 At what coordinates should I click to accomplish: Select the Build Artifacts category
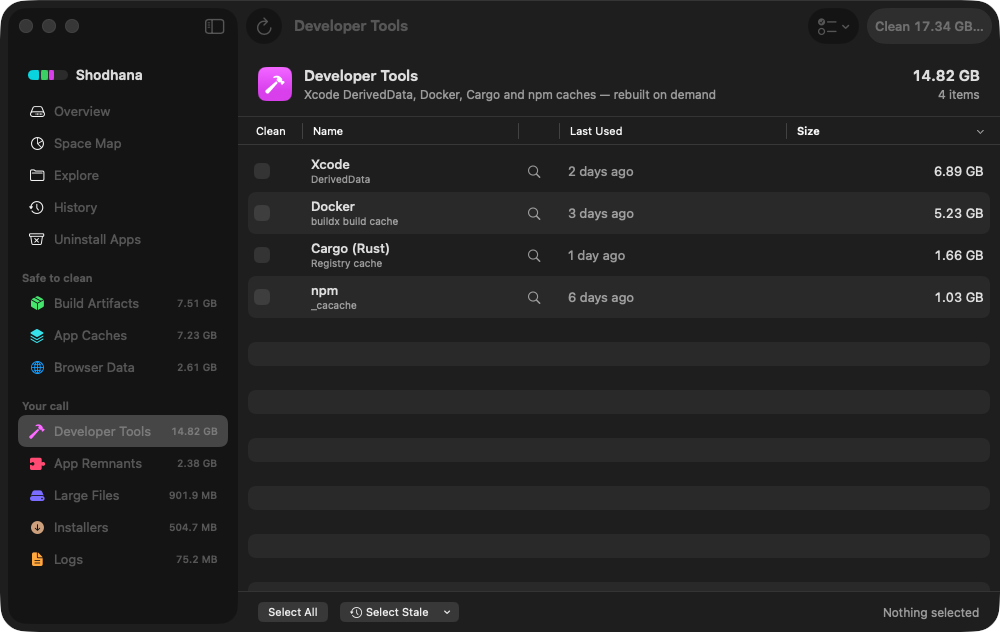[x=122, y=304]
